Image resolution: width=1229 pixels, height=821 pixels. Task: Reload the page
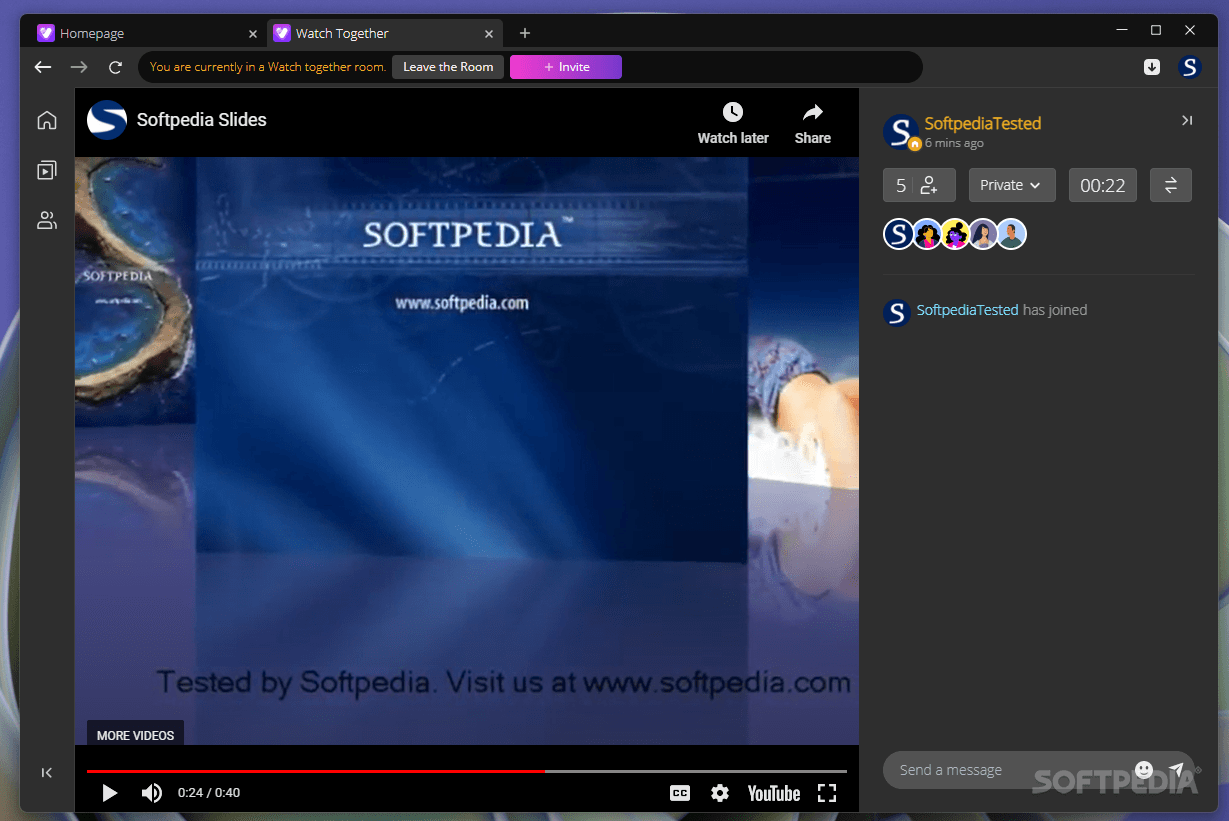pos(115,67)
